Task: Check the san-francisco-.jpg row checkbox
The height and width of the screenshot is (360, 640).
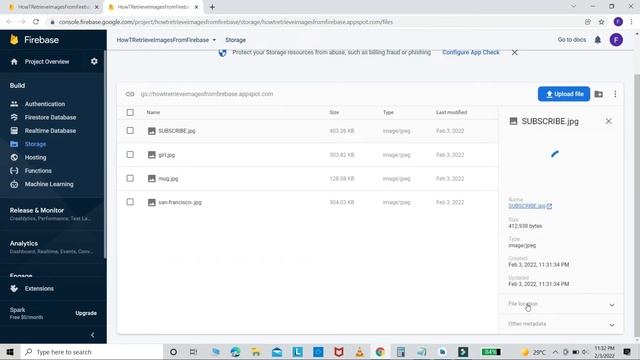Action: [130, 202]
